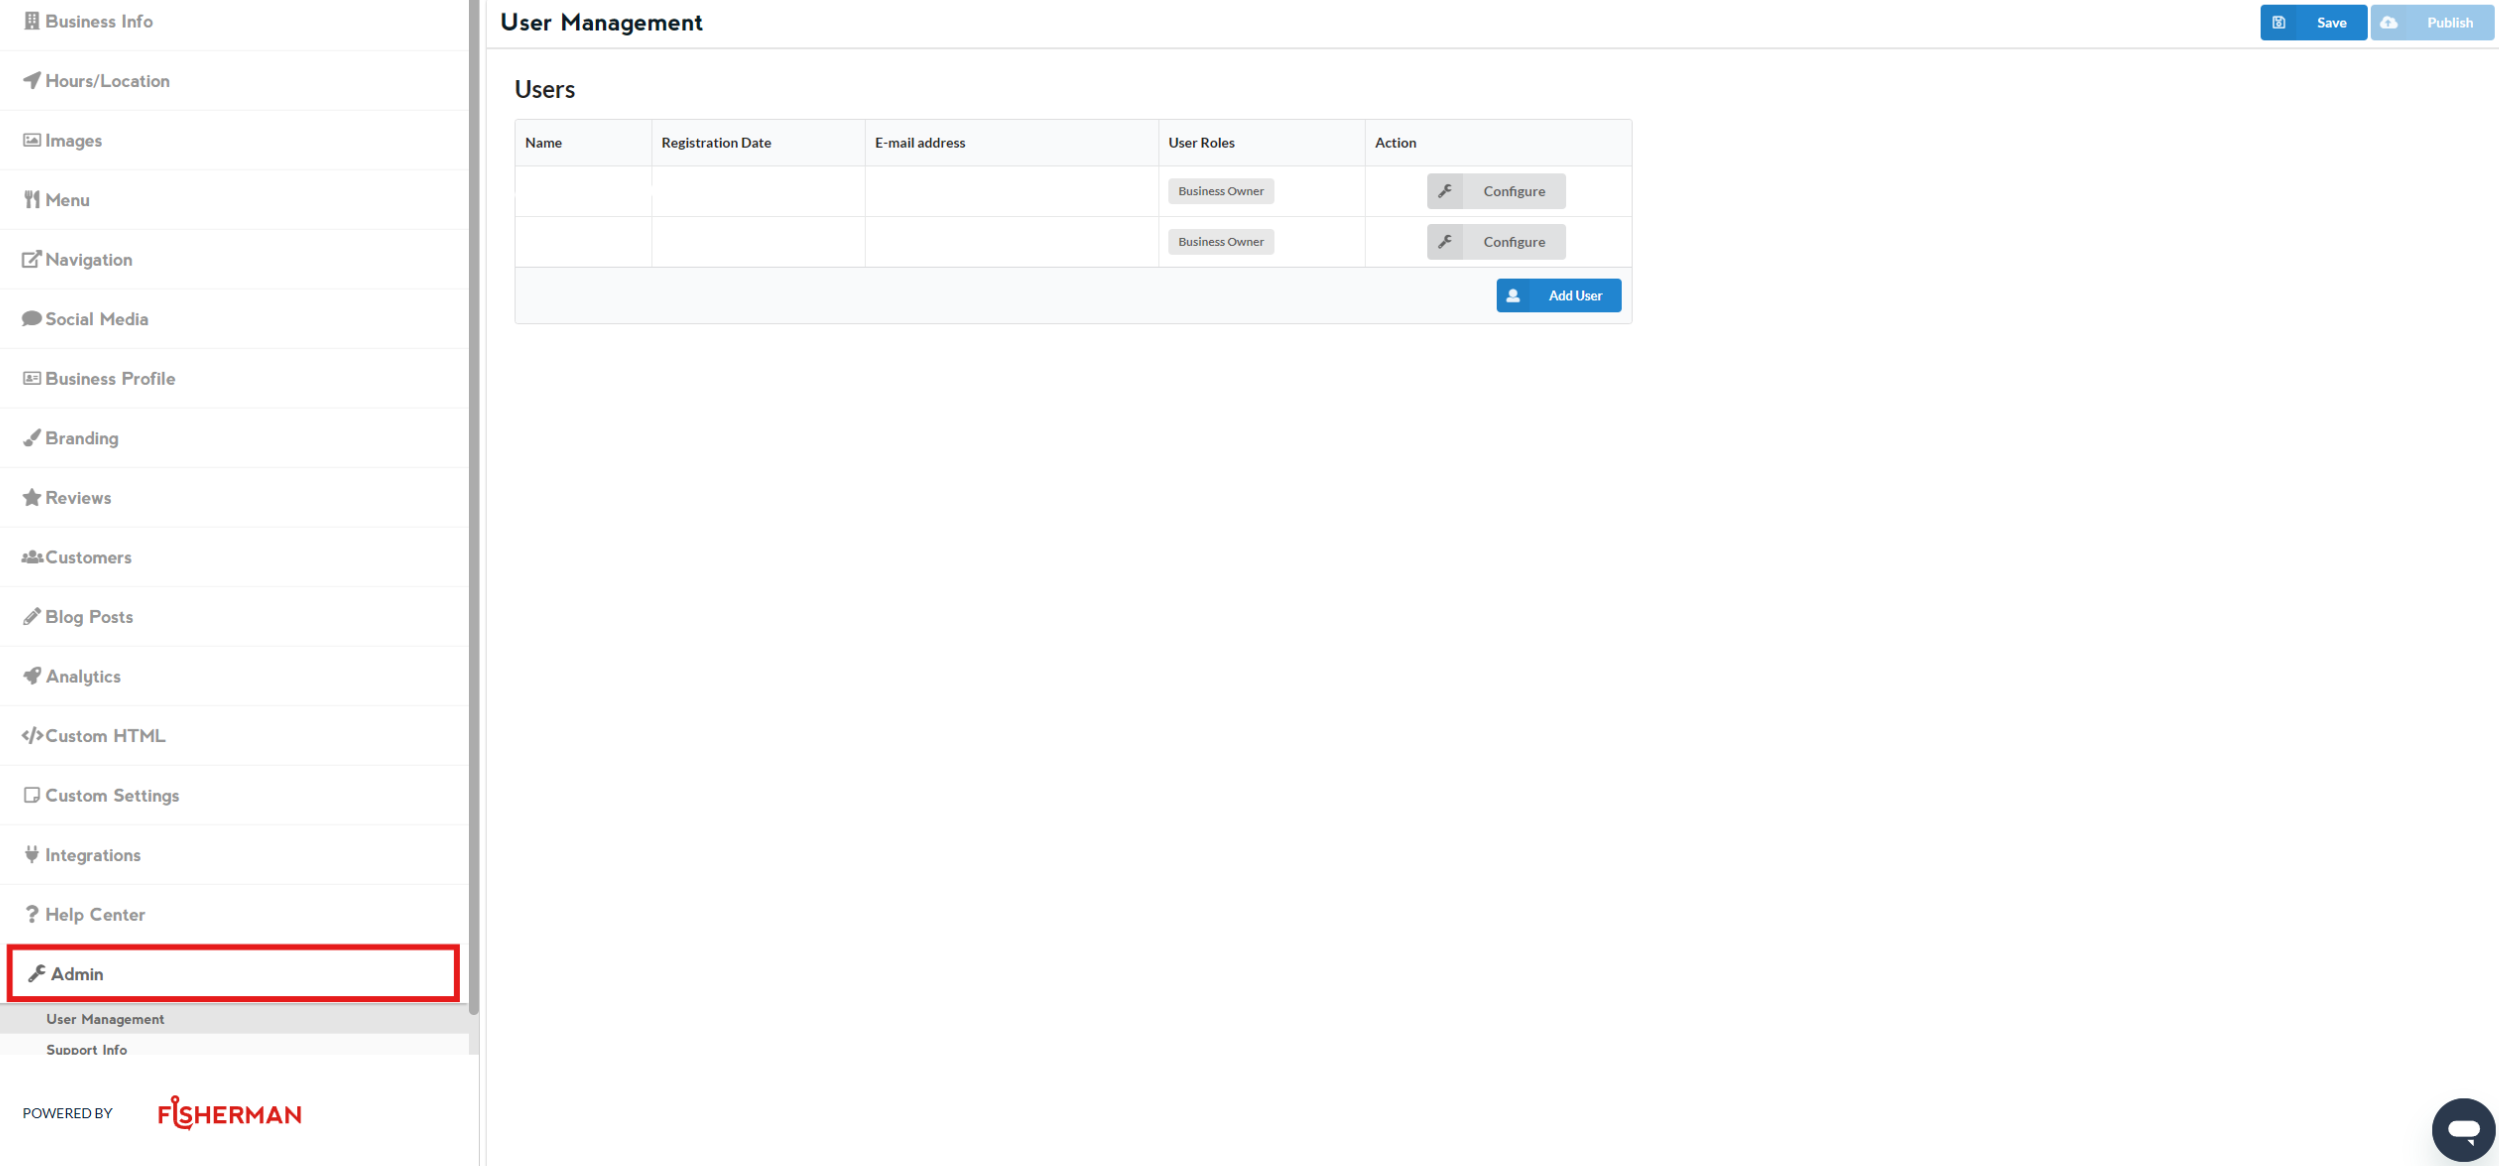Click the Publish button
This screenshot has width=2499, height=1166.
pos(2431,22)
